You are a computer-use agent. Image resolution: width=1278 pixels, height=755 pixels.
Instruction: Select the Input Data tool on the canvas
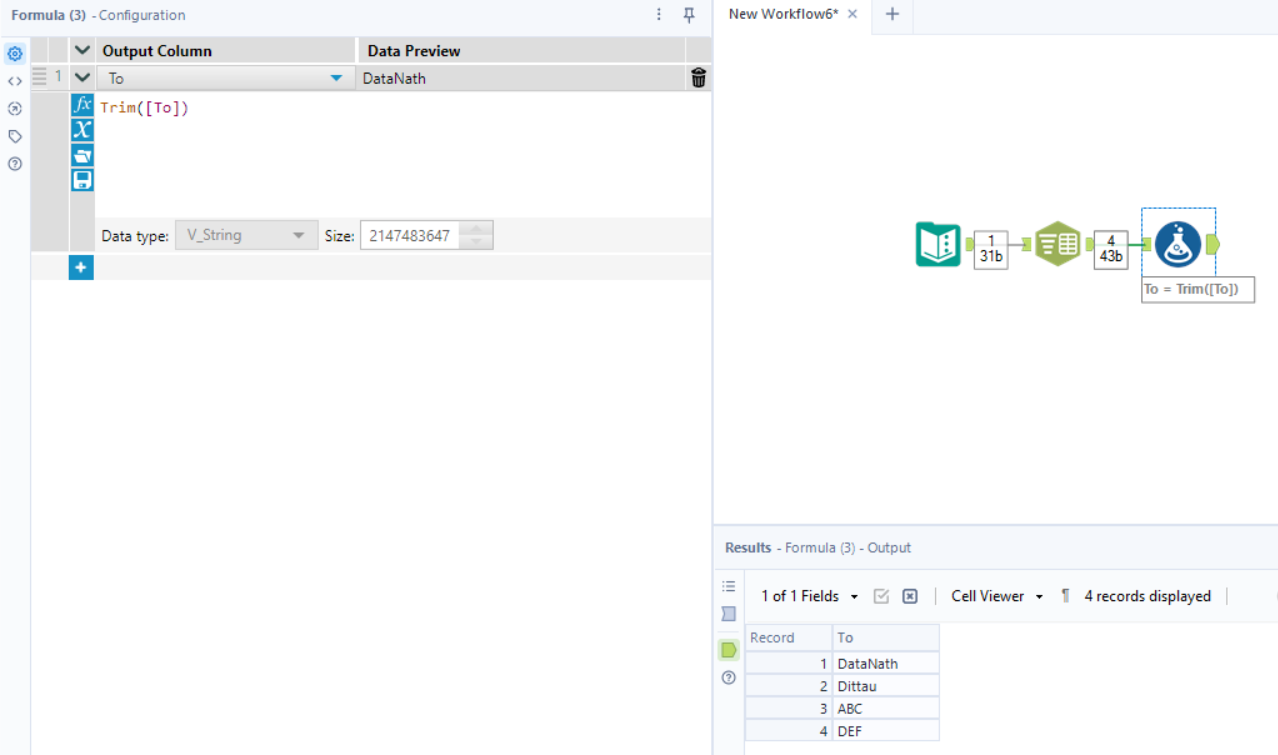click(938, 243)
